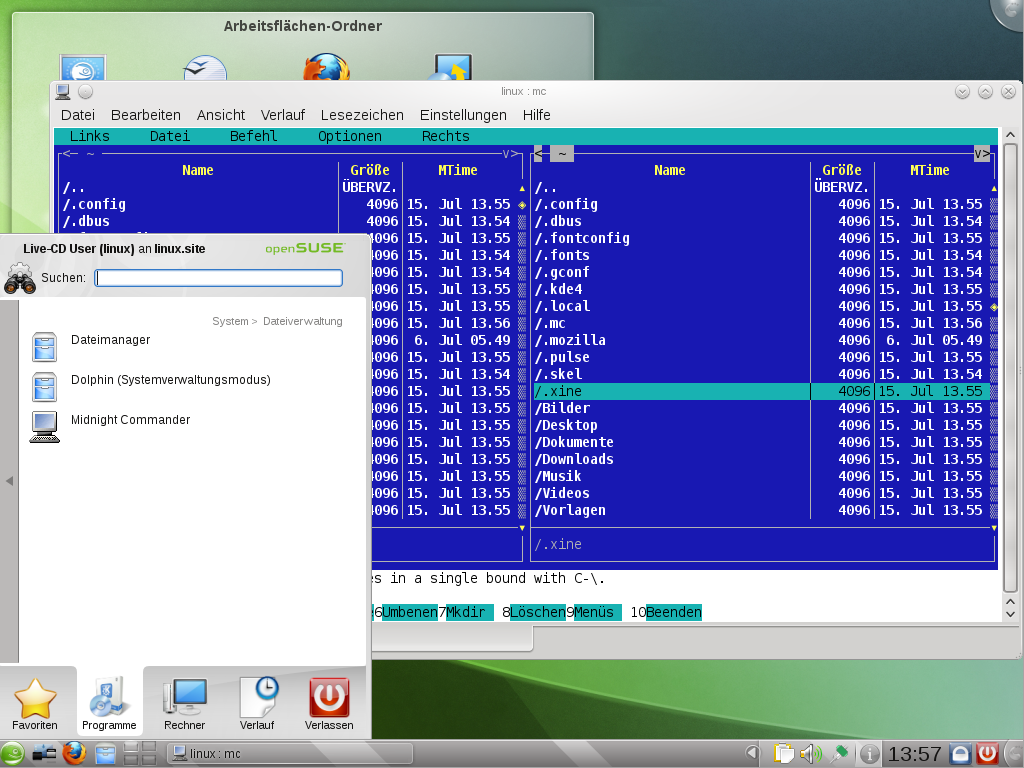Open the Klipper clipboard icon in the tray
The width and height of the screenshot is (1024, 768).
783,751
